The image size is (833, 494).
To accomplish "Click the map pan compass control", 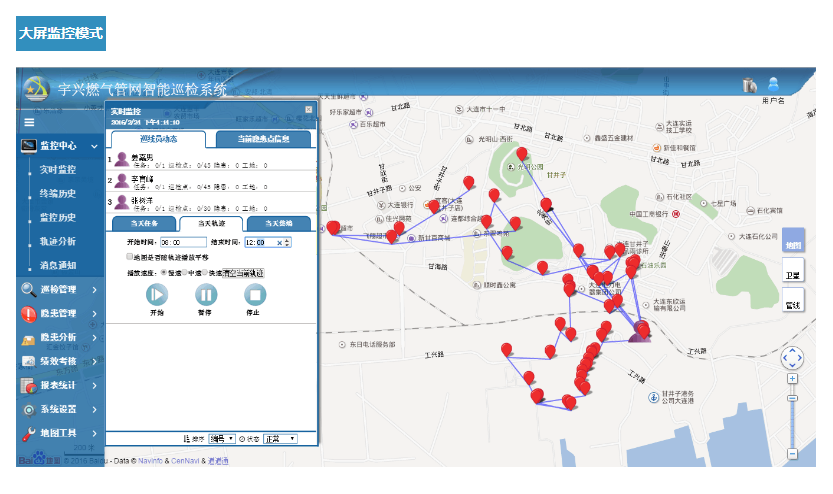I will [x=792, y=357].
